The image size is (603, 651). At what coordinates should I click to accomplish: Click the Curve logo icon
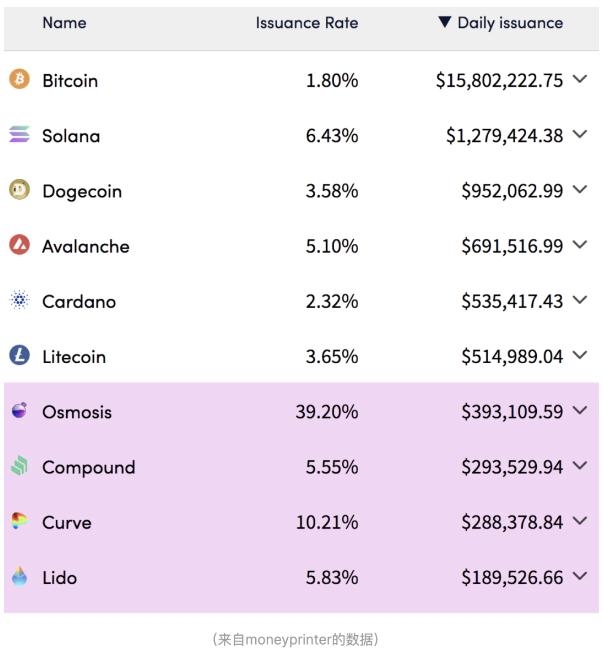(19, 521)
